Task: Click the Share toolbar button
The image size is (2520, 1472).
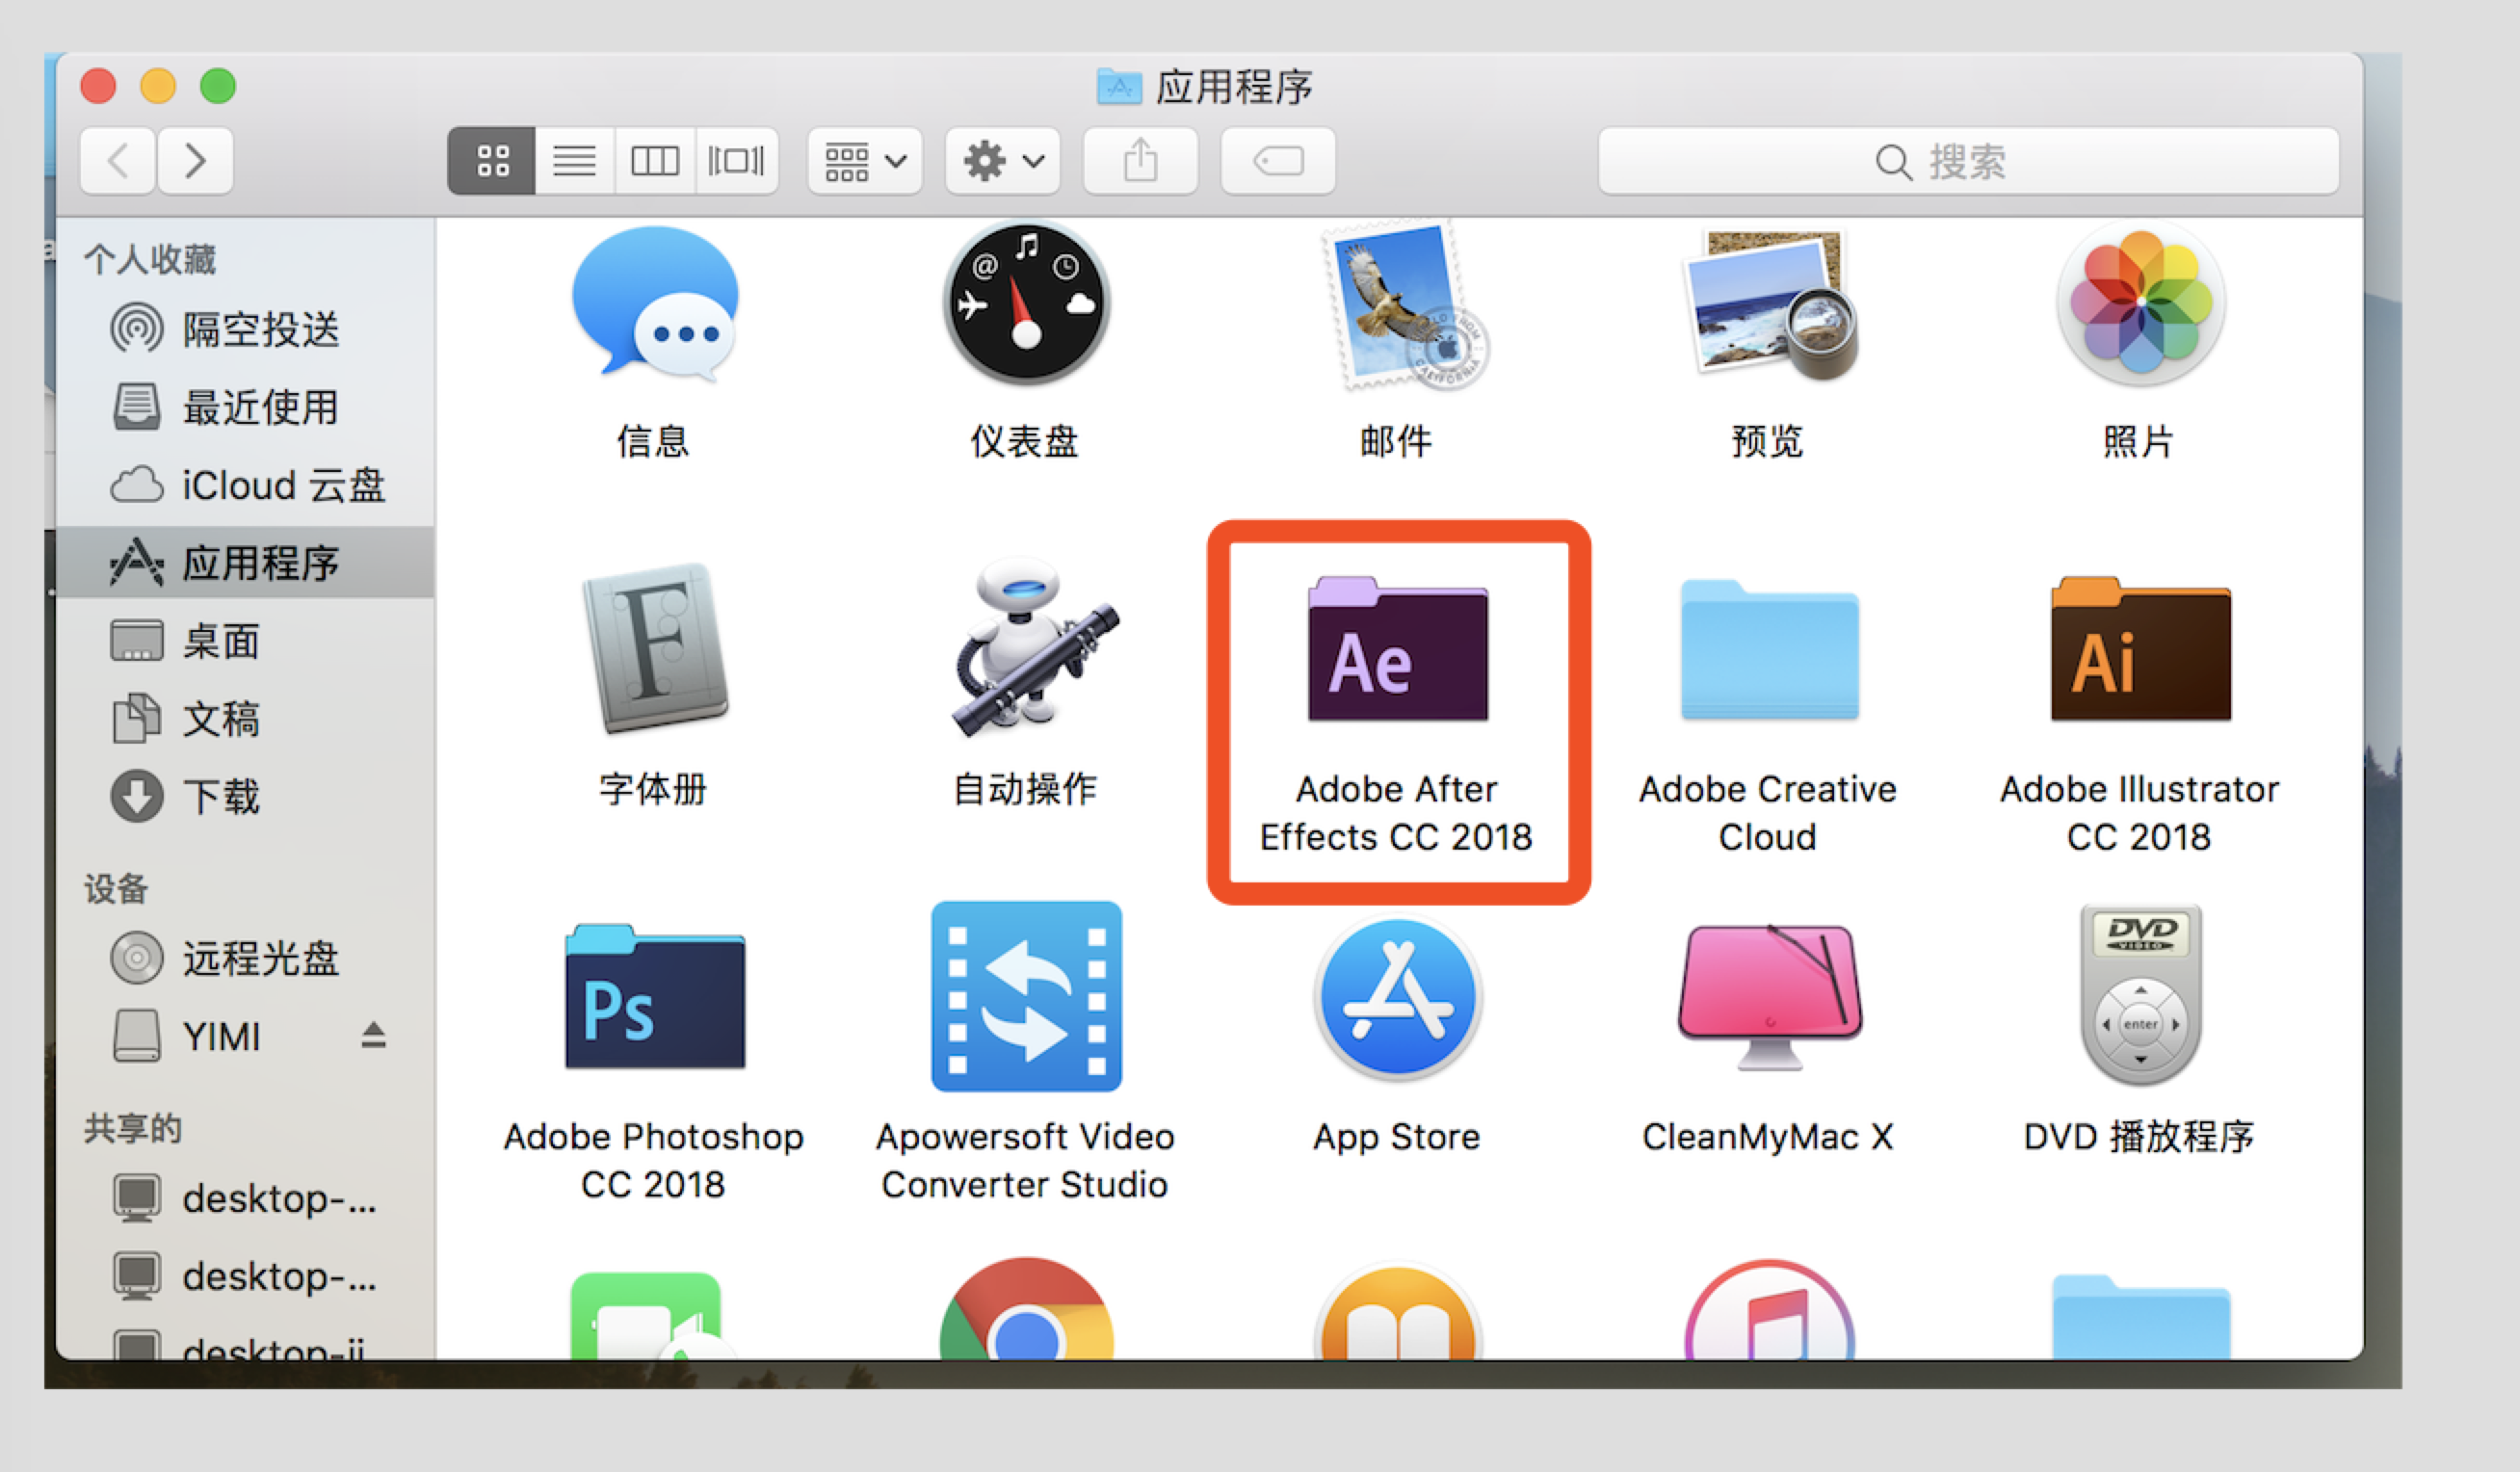Action: [x=1141, y=161]
